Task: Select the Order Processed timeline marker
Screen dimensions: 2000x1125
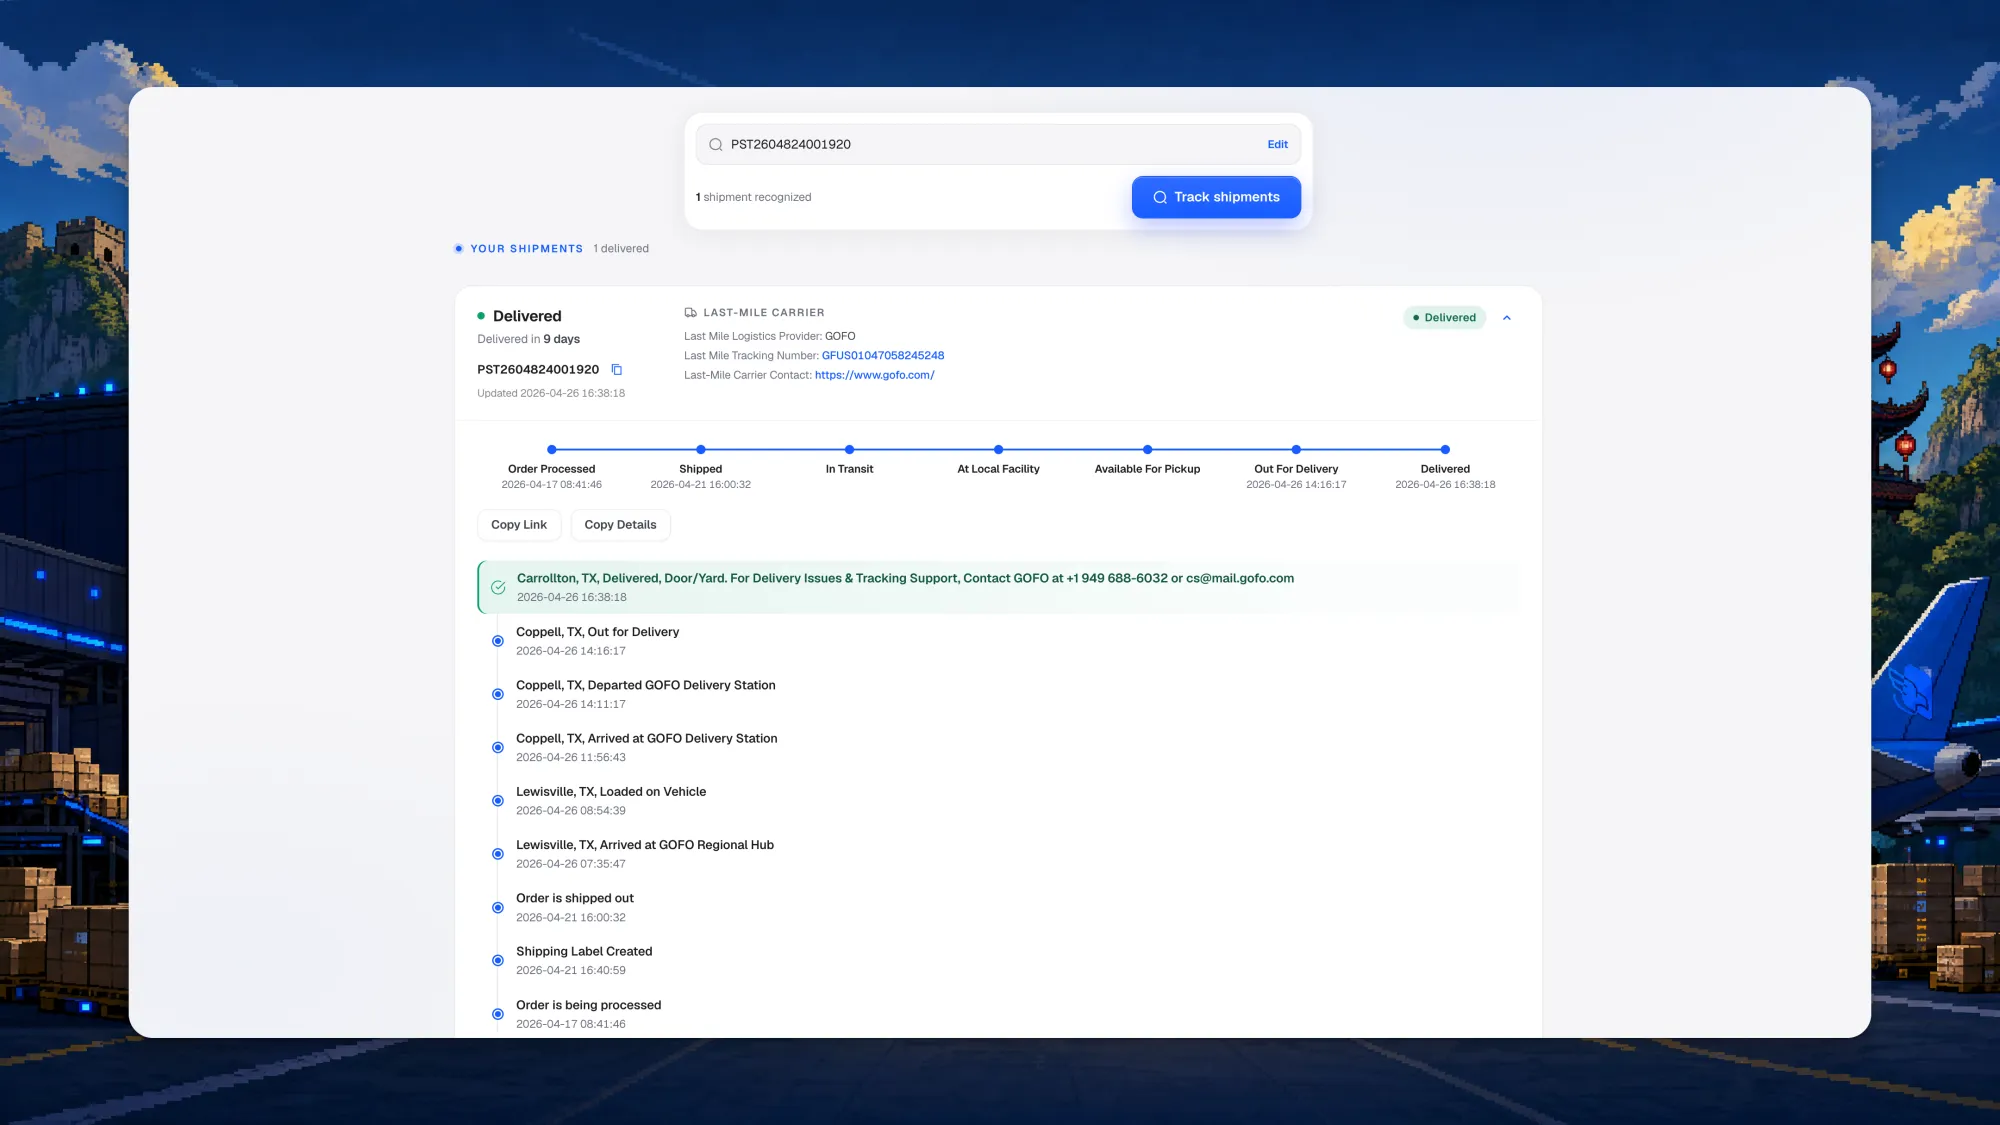Action: coord(552,450)
